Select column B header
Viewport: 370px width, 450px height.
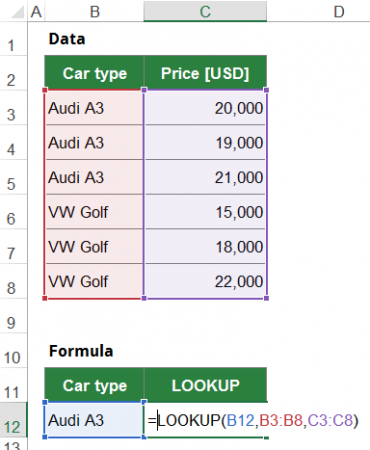[95, 12]
